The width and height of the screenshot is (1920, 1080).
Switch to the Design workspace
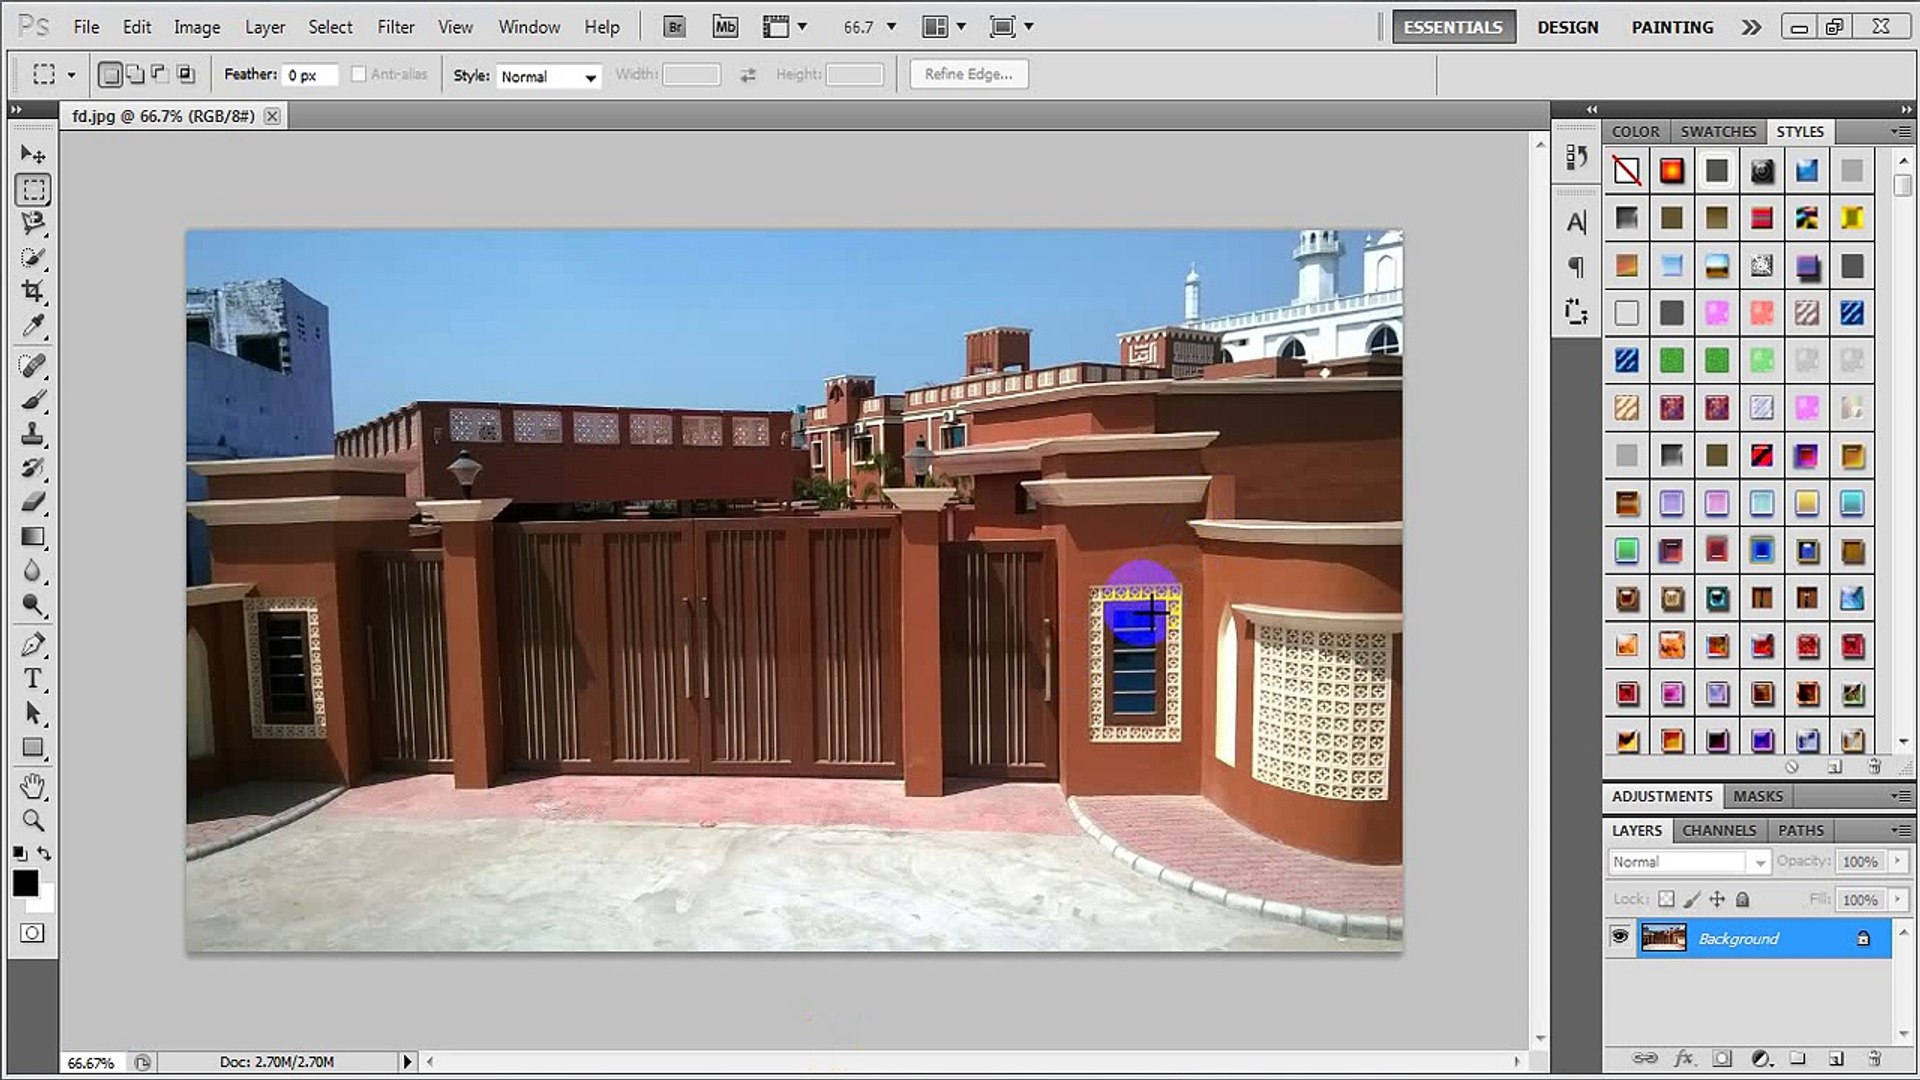coord(1567,27)
